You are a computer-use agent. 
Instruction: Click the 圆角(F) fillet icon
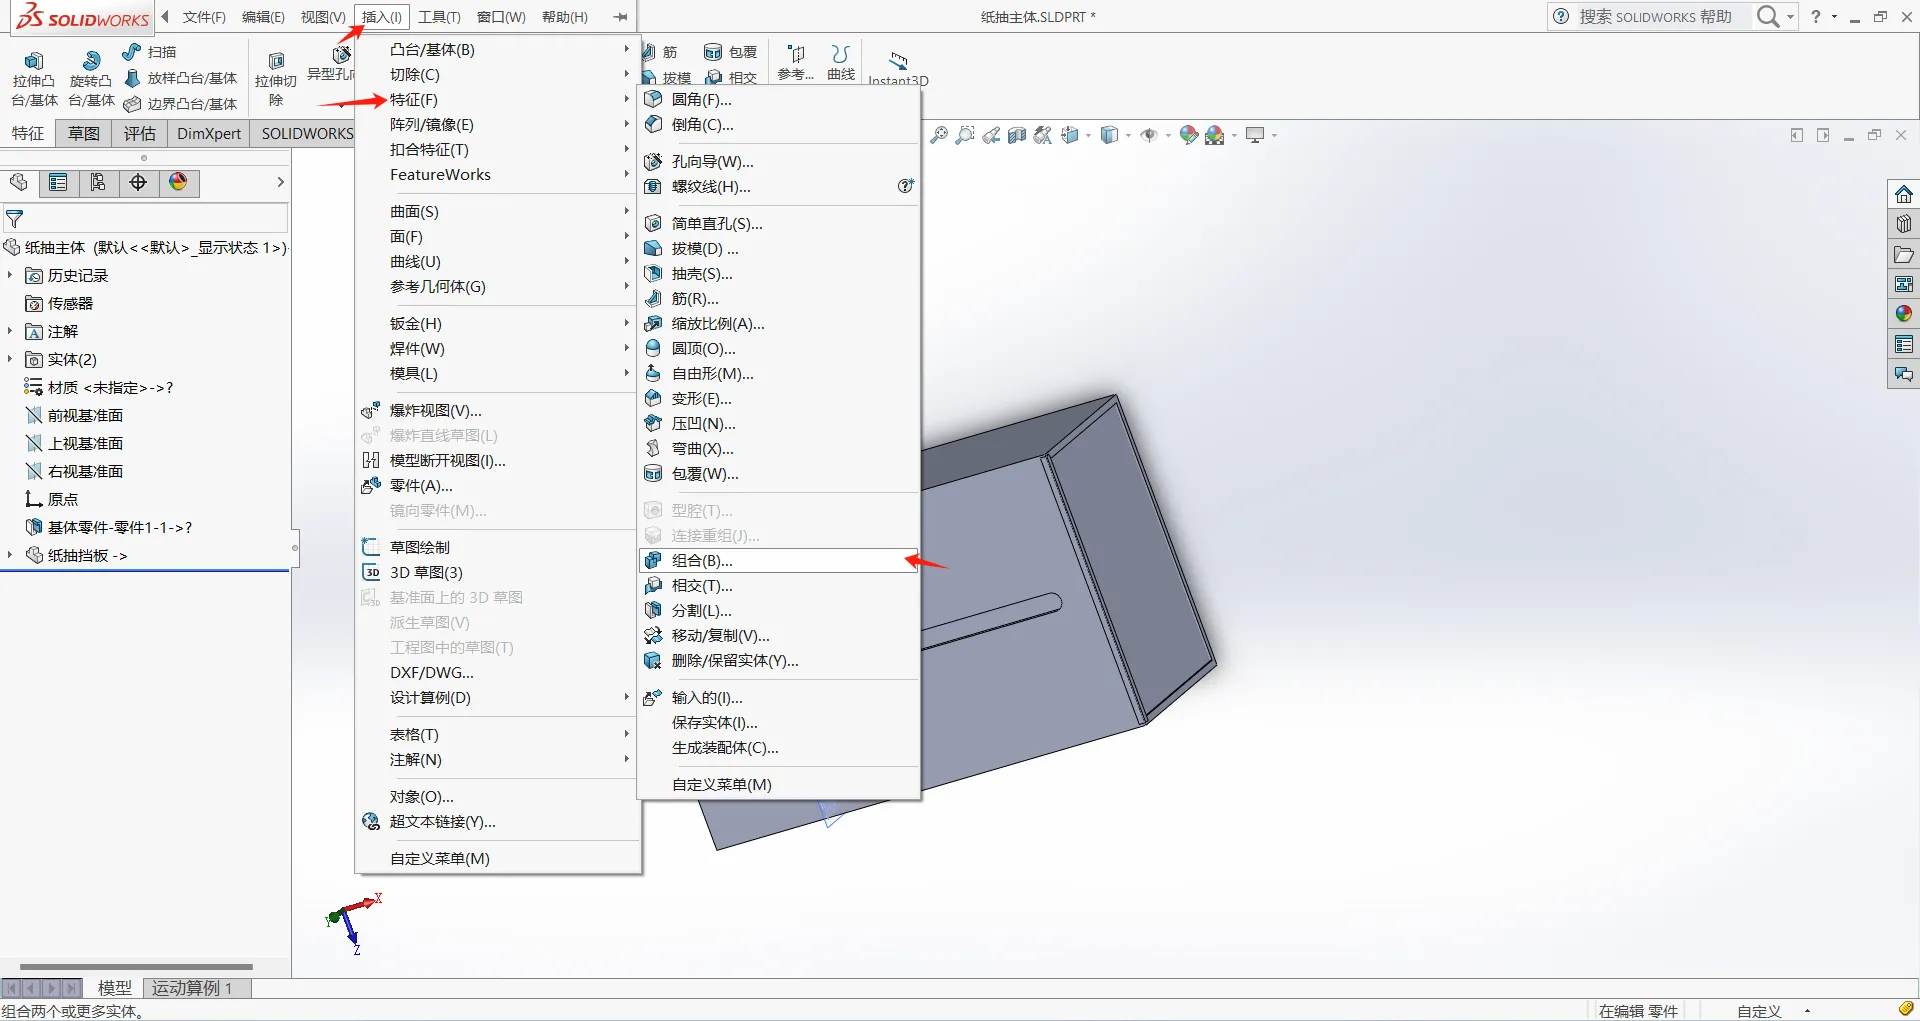coord(654,100)
